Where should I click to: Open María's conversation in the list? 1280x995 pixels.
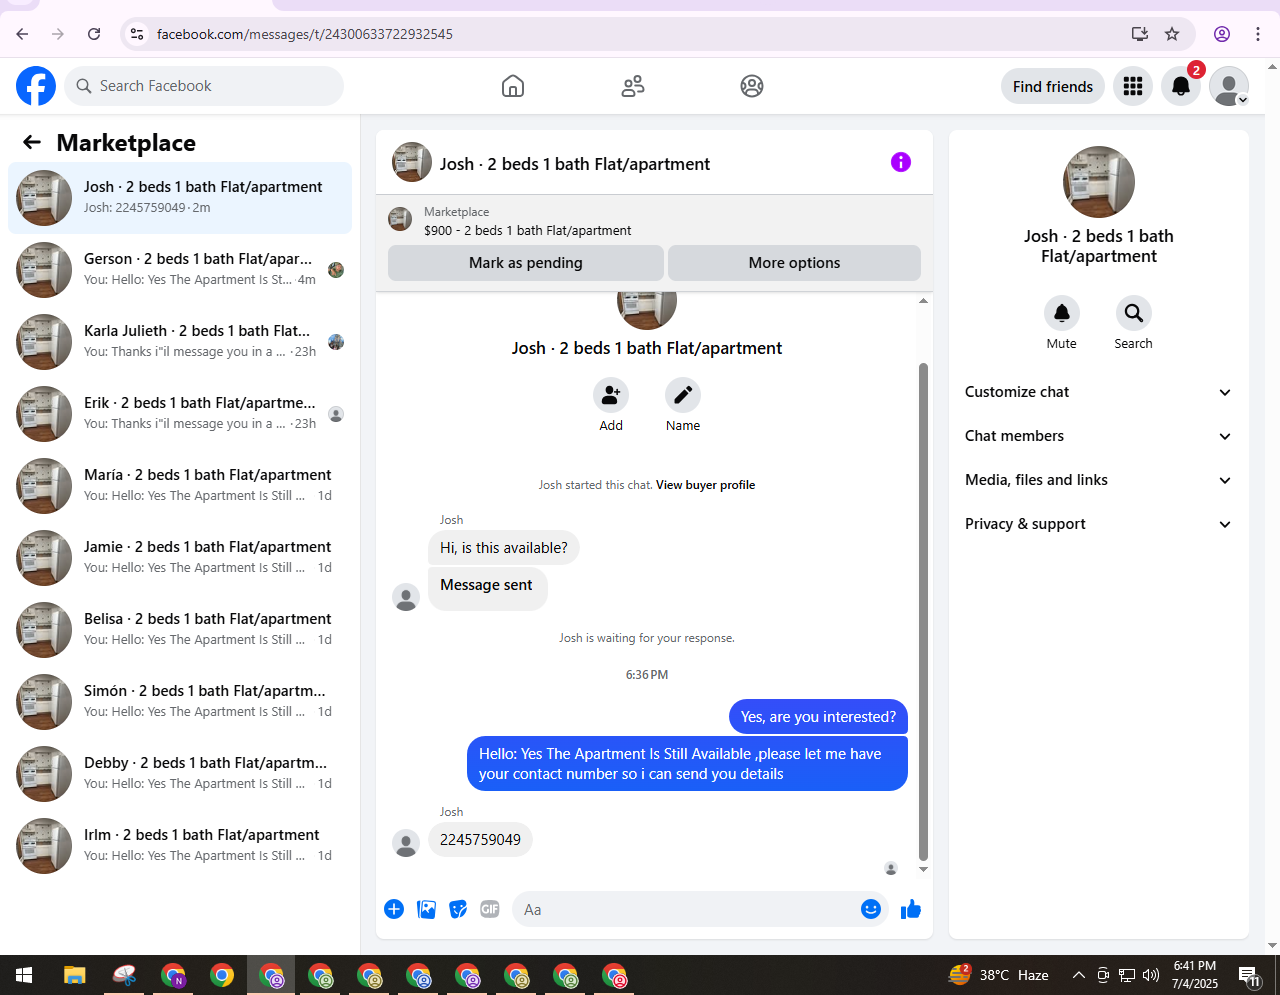pyautogui.click(x=180, y=486)
